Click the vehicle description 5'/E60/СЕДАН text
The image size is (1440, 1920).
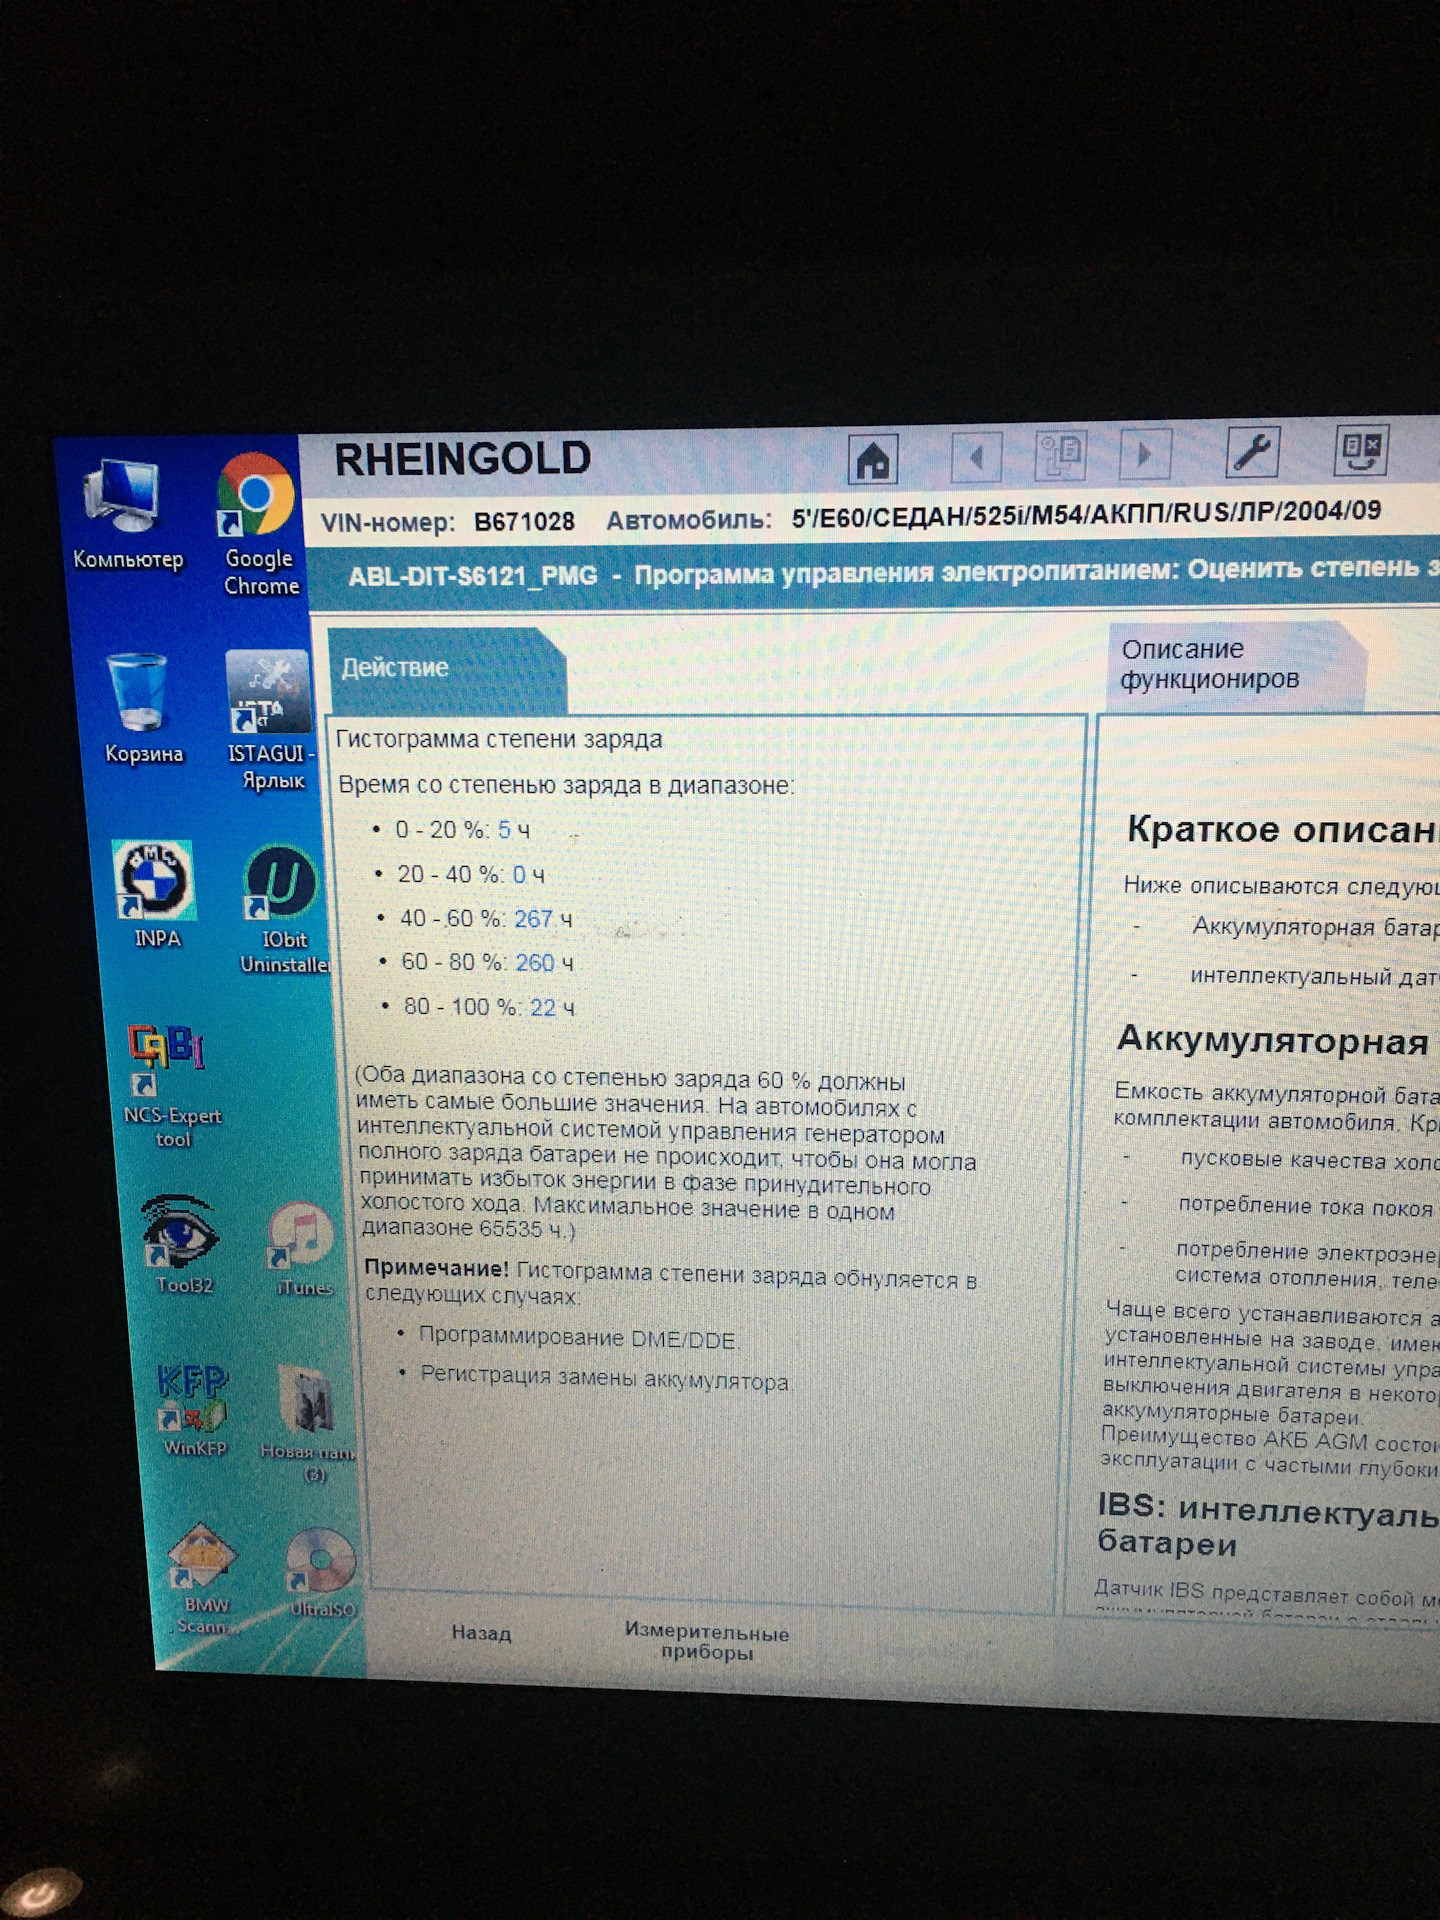coord(1086,514)
